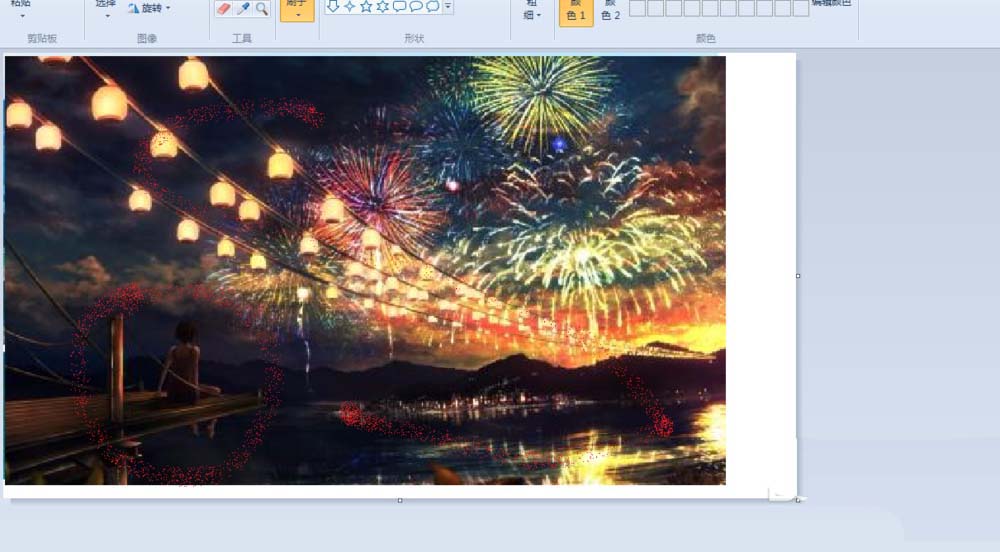The height and width of the screenshot is (552, 1000).
Task: Choose the cloud callout shape
Action: [432, 6]
